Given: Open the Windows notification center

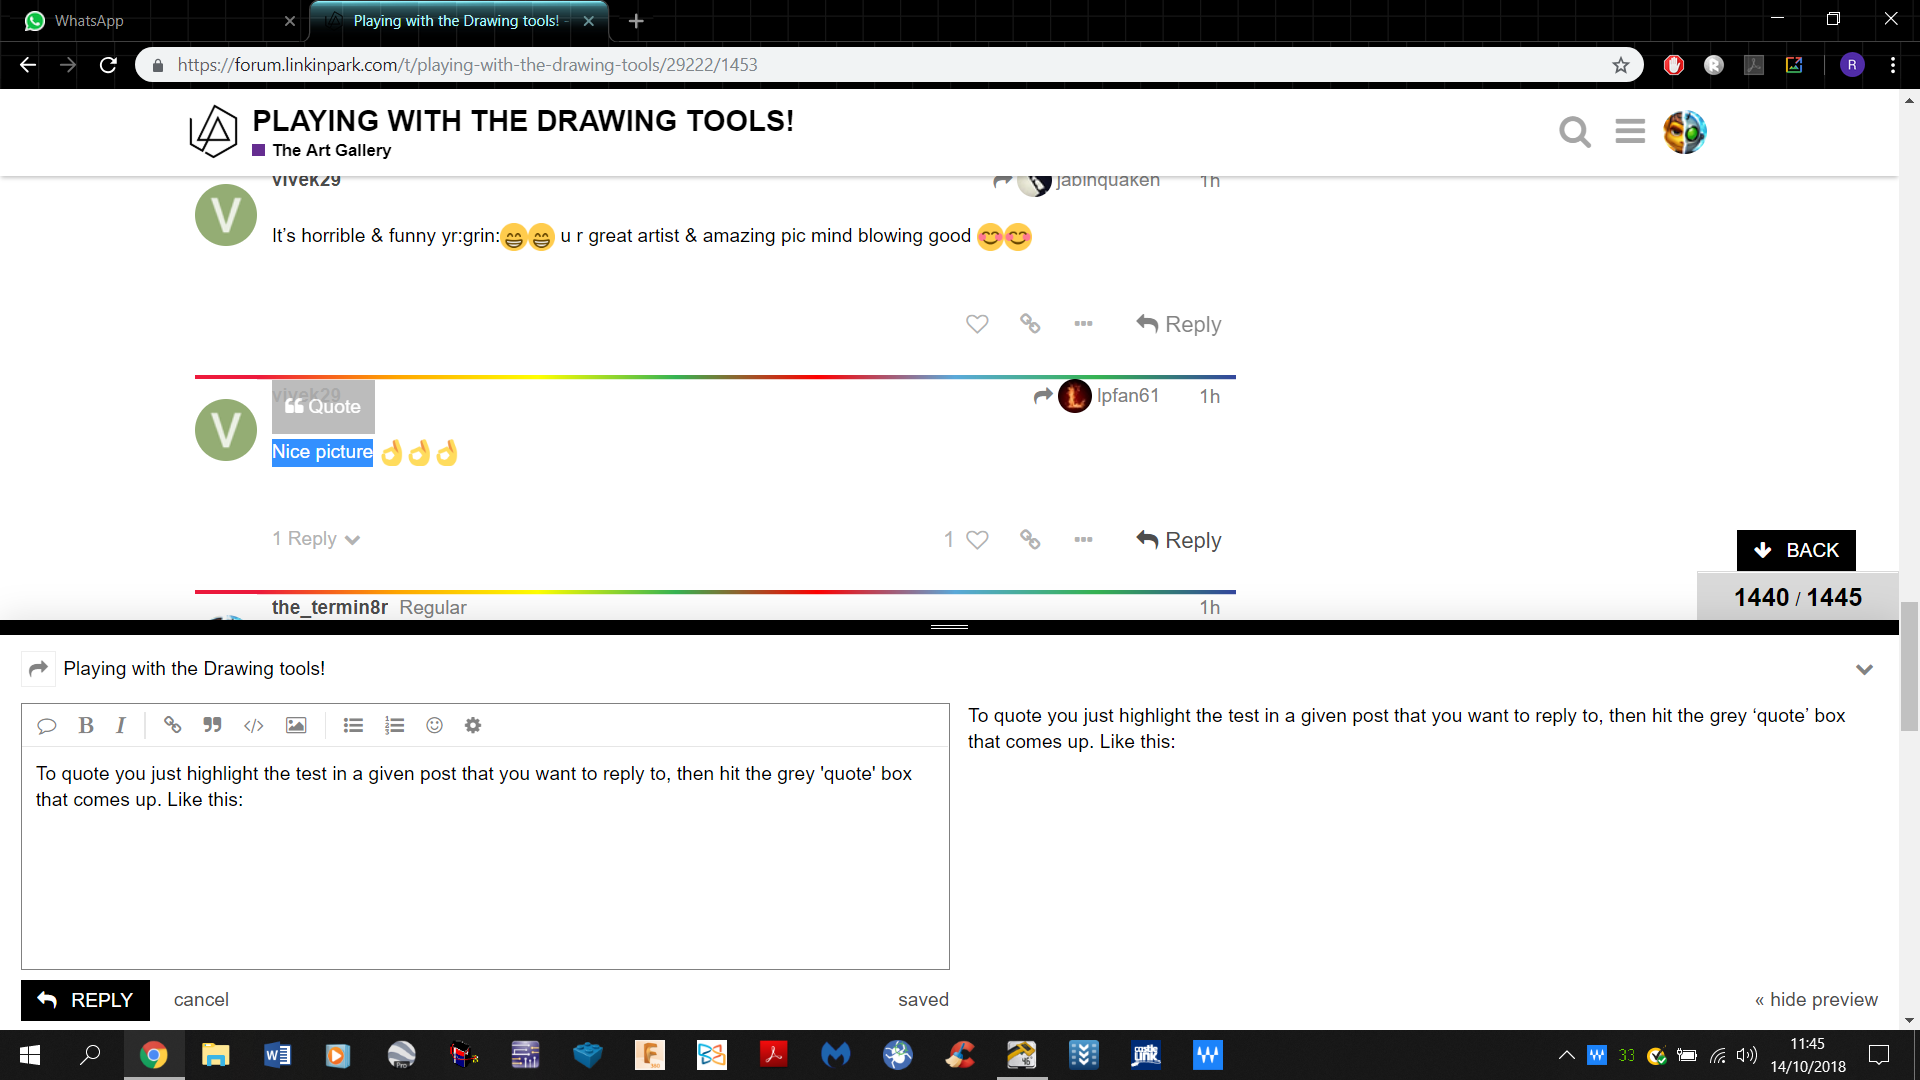Looking at the screenshot, I should [1879, 1055].
